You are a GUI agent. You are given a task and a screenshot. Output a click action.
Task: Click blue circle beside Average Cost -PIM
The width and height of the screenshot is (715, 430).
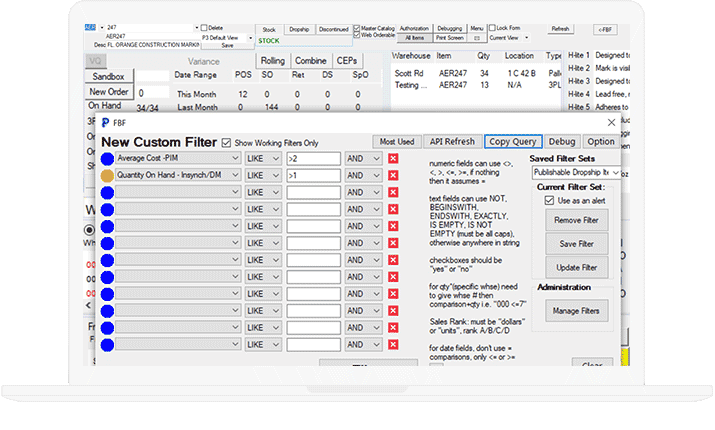click(106, 158)
